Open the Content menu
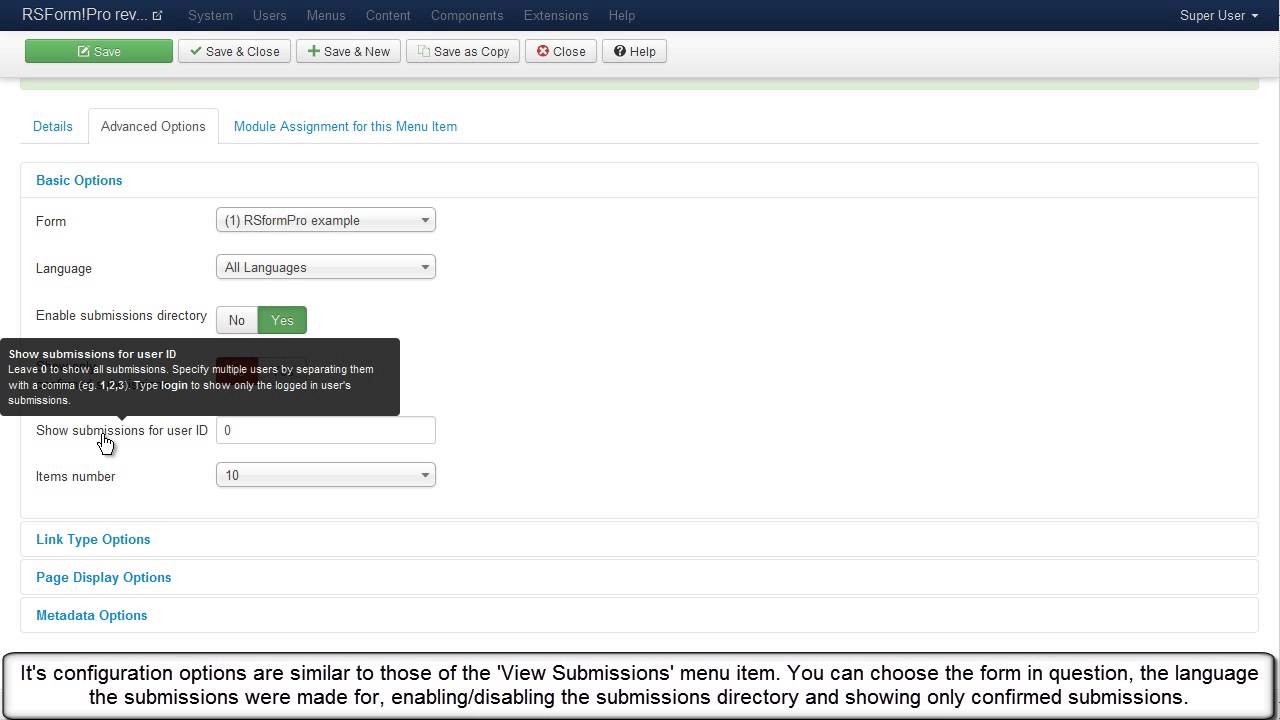 pyautogui.click(x=388, y=15)
